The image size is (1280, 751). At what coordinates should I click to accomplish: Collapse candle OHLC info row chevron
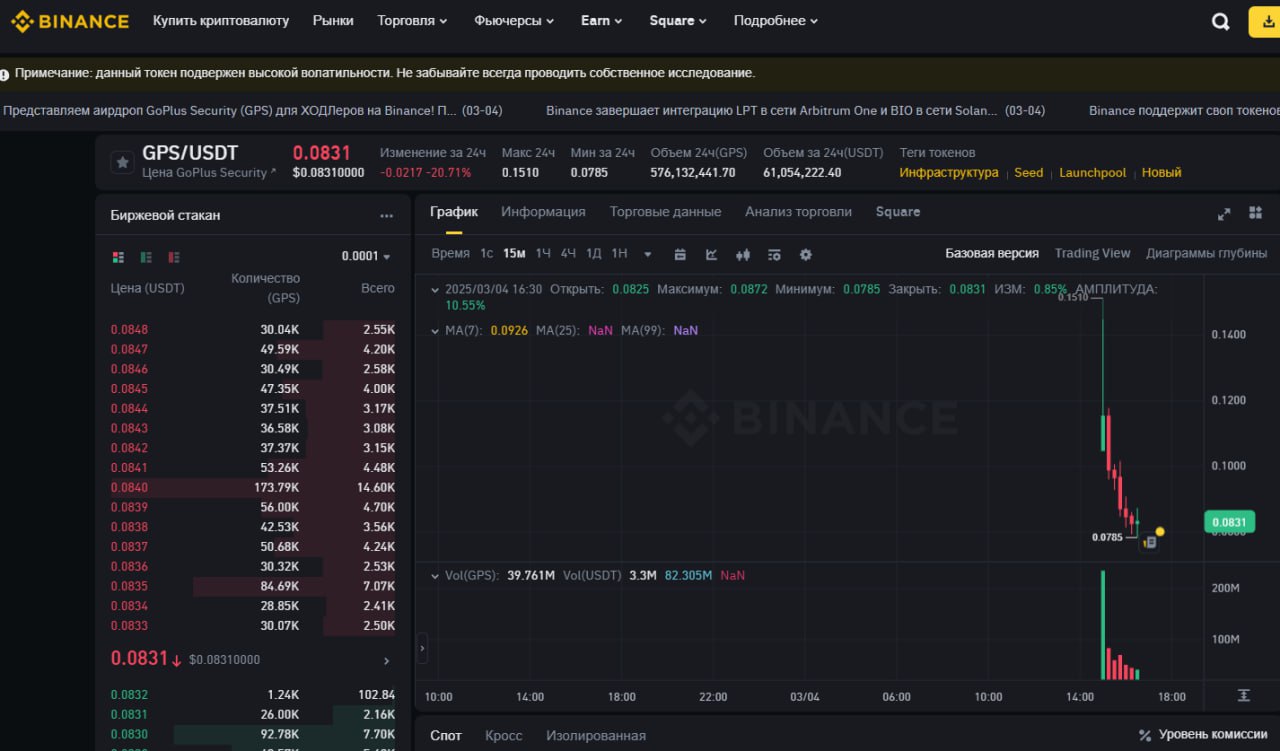[435, 289]
